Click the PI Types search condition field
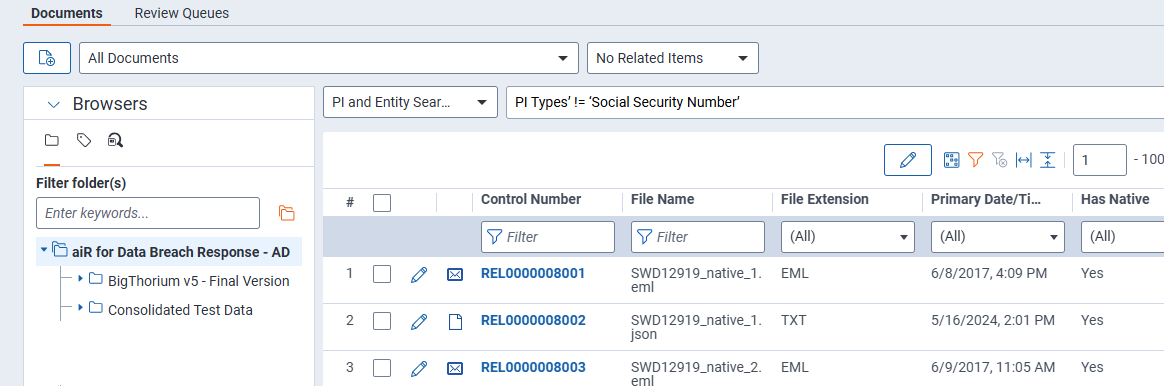Viewport: 1164px width, 386px height. click(x=835, y=102)
